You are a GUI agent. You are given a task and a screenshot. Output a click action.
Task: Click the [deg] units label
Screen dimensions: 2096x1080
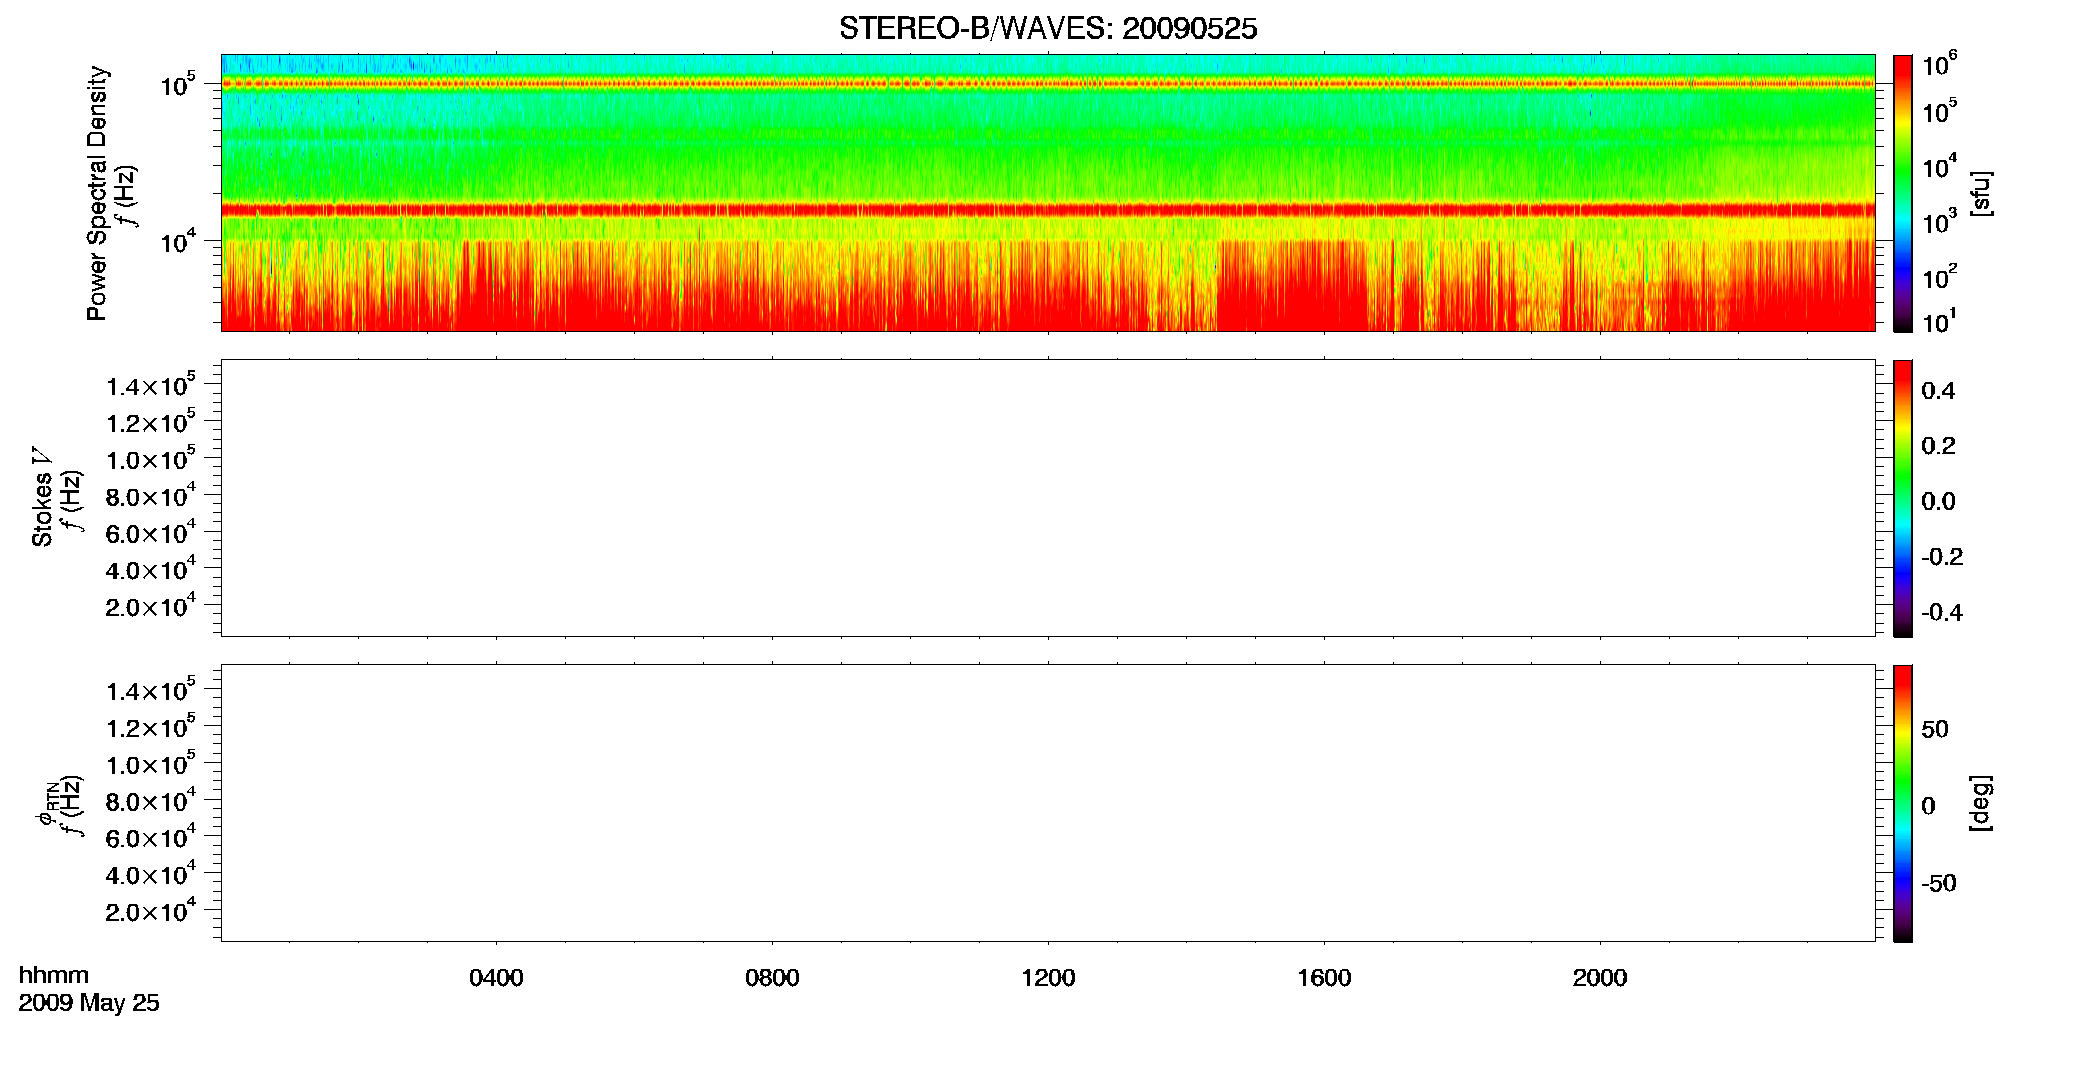[1980, 803]
